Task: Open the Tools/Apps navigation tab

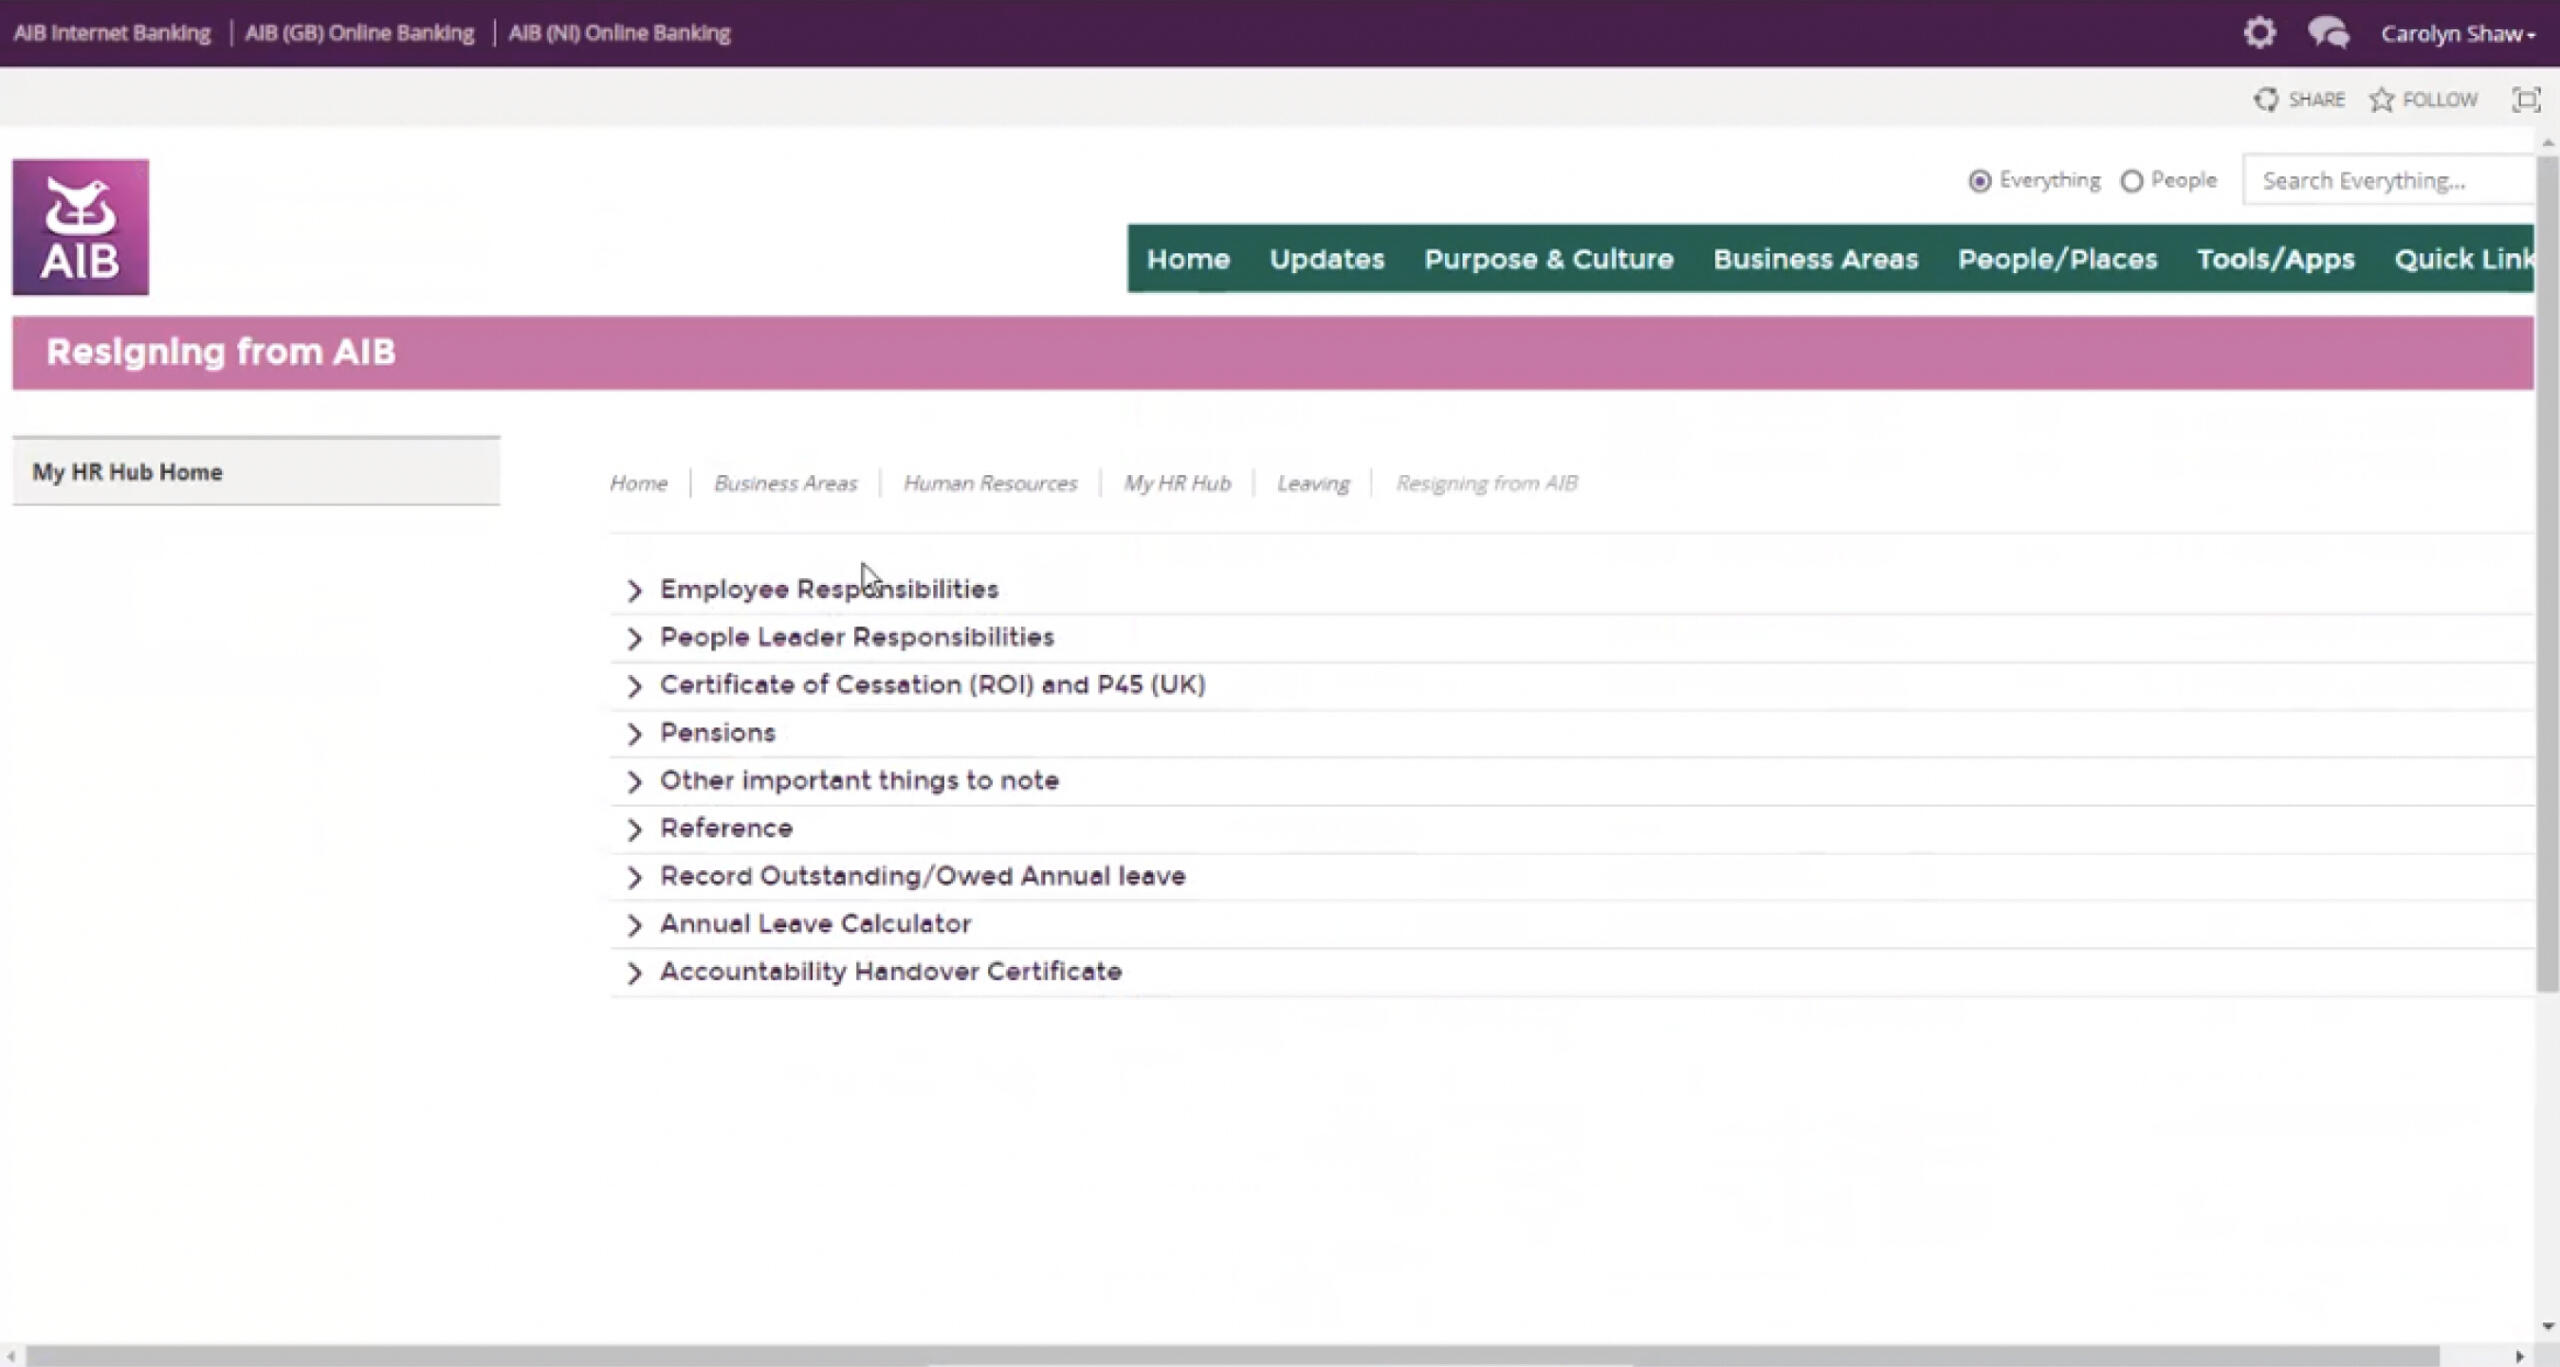Action: (2275, 259)
